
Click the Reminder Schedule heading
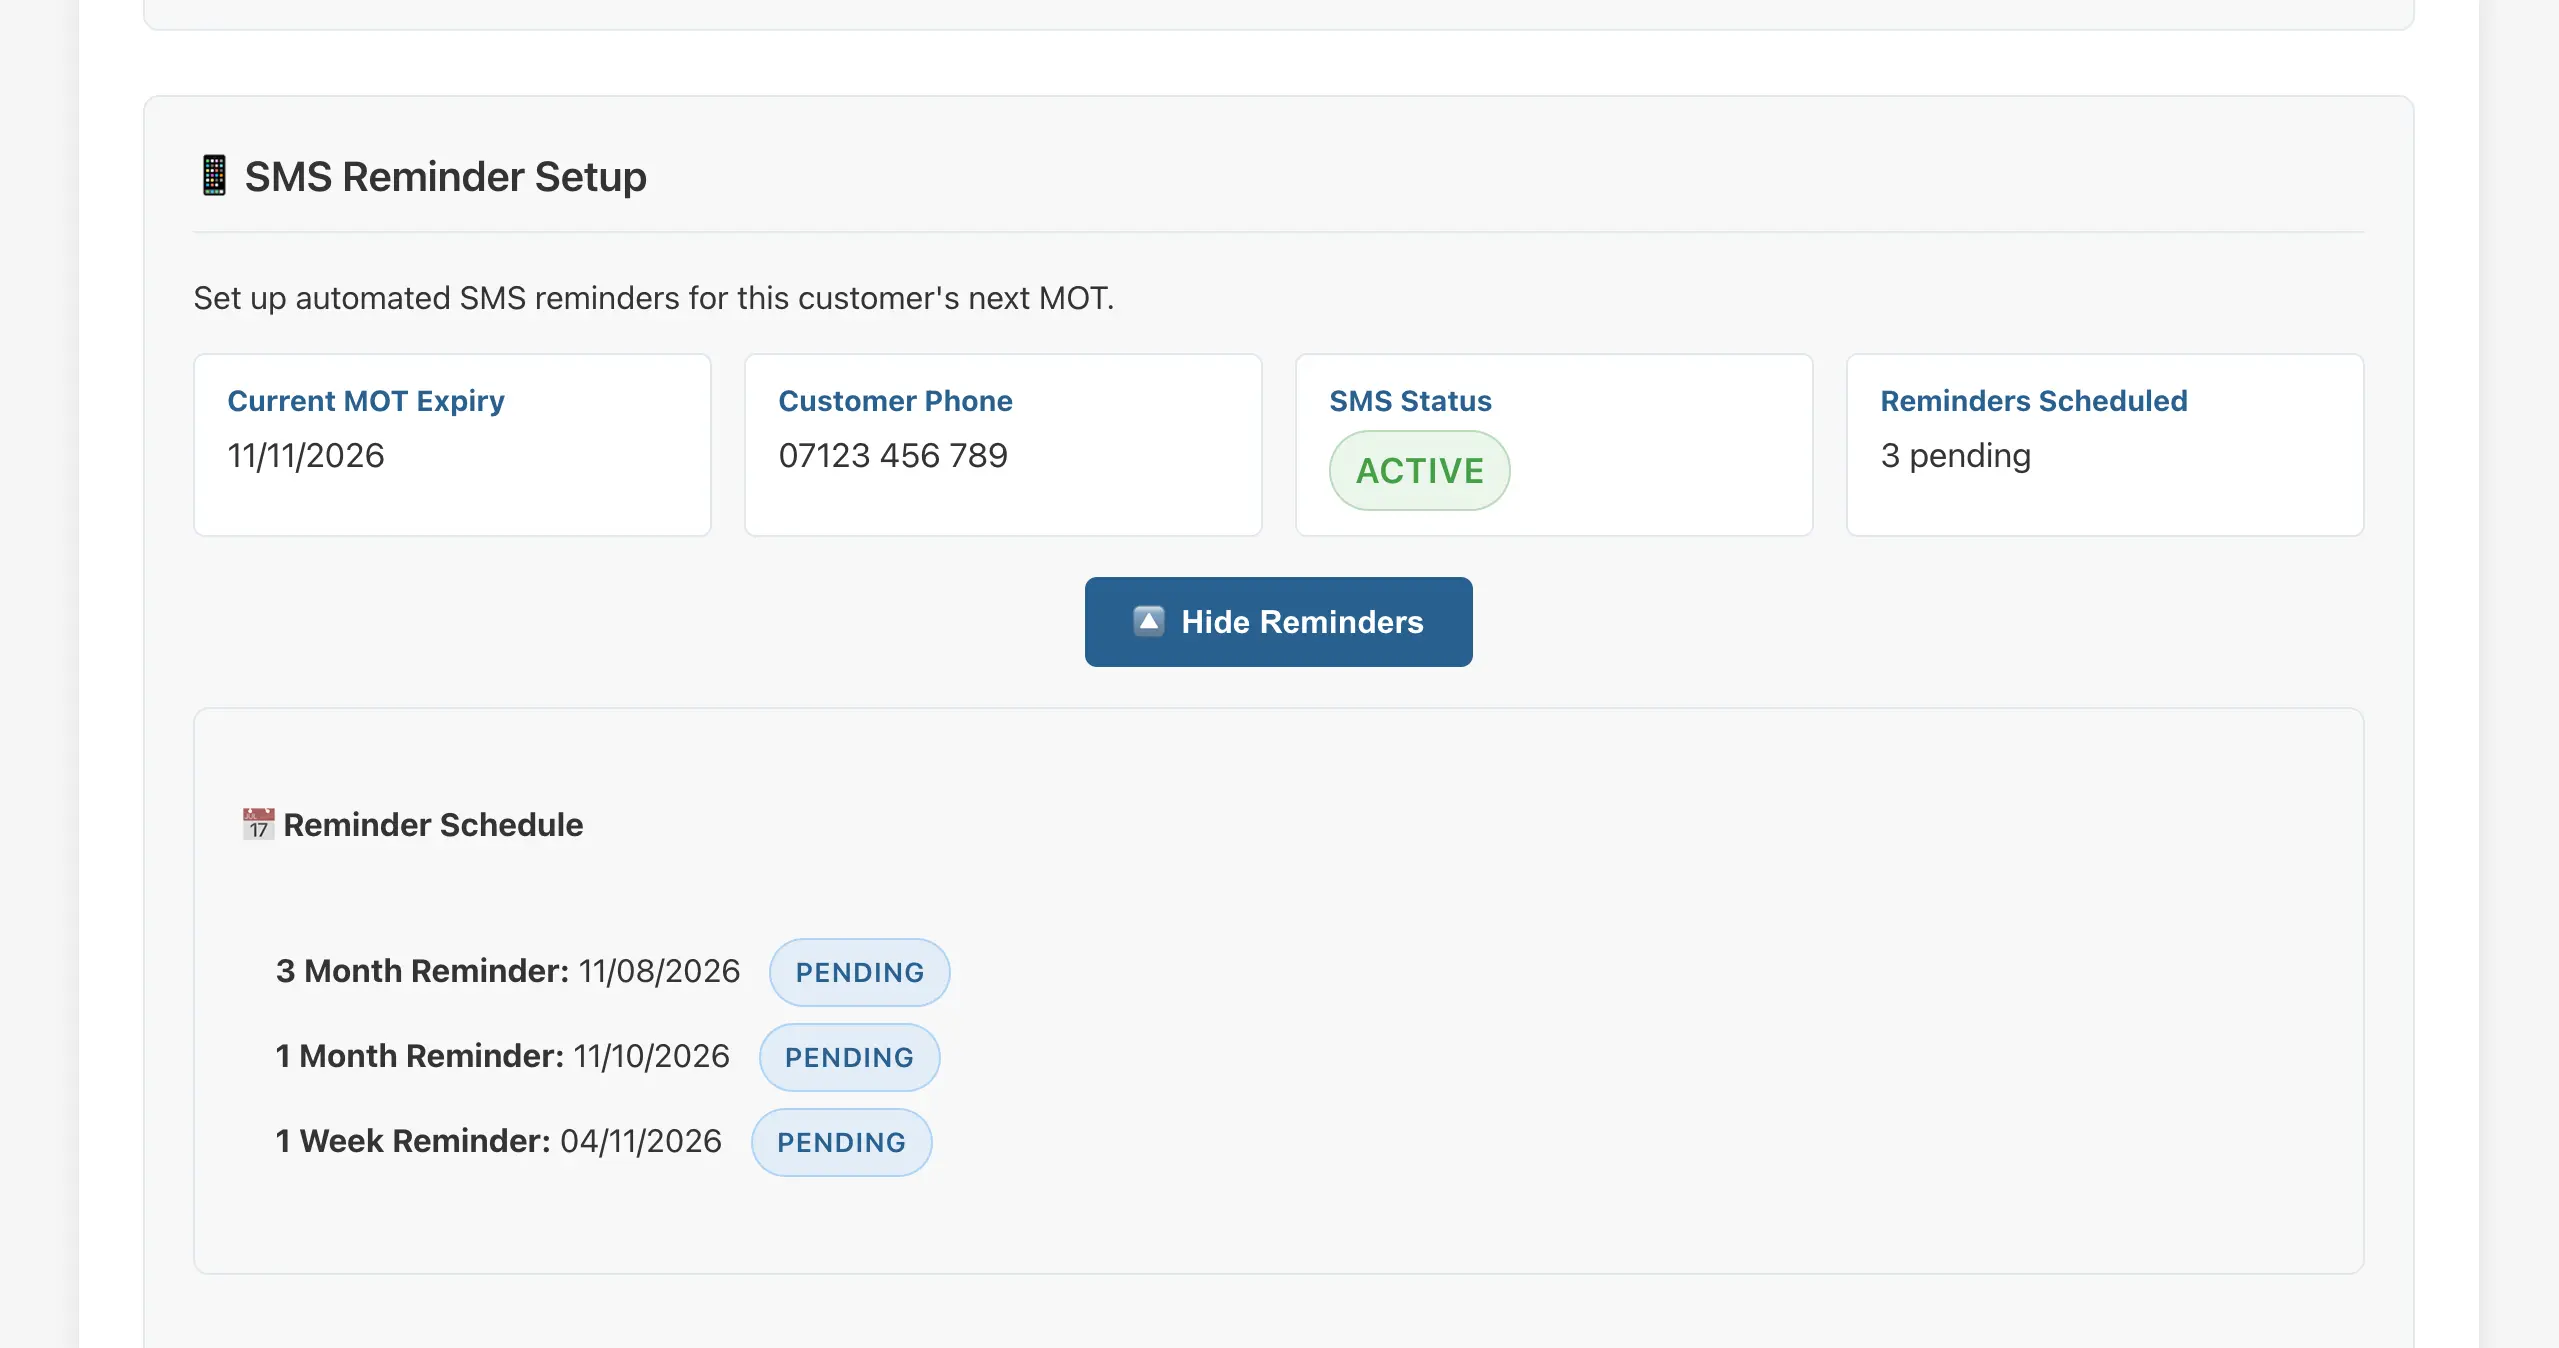433,825
